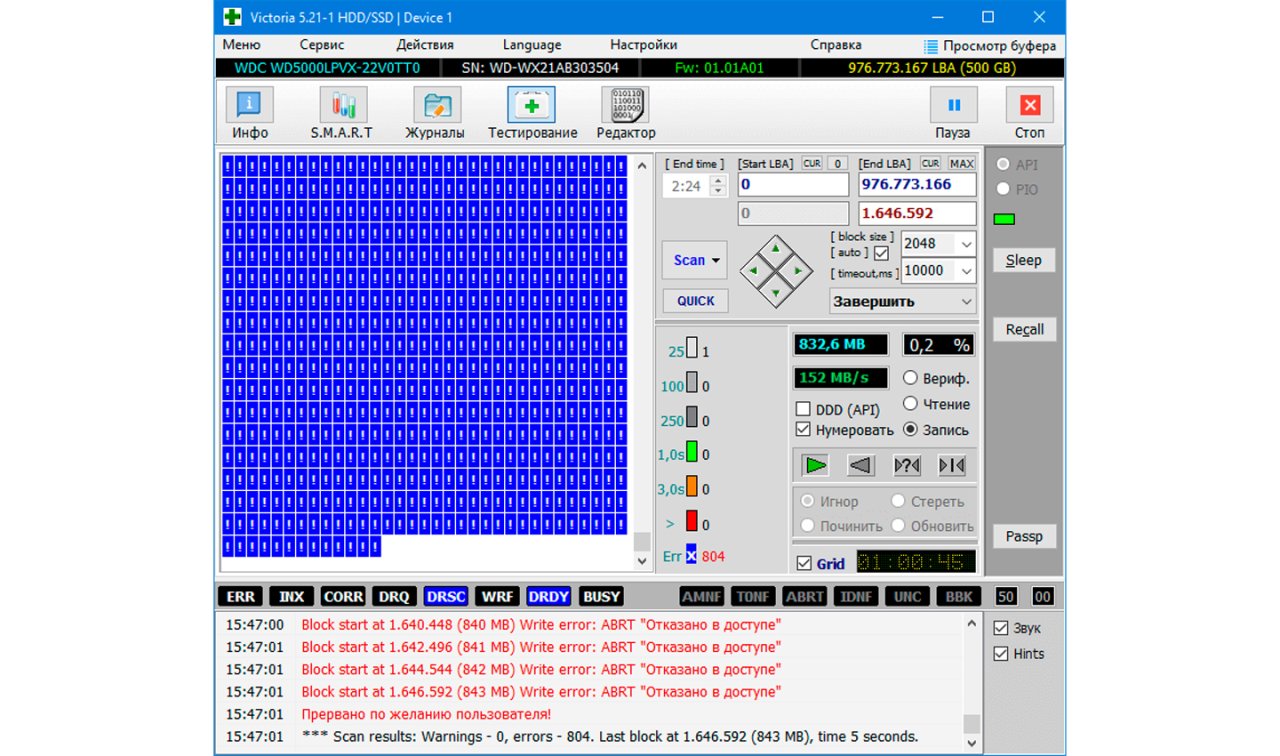
Task: Open the Сервис menu
Action: 322,45
